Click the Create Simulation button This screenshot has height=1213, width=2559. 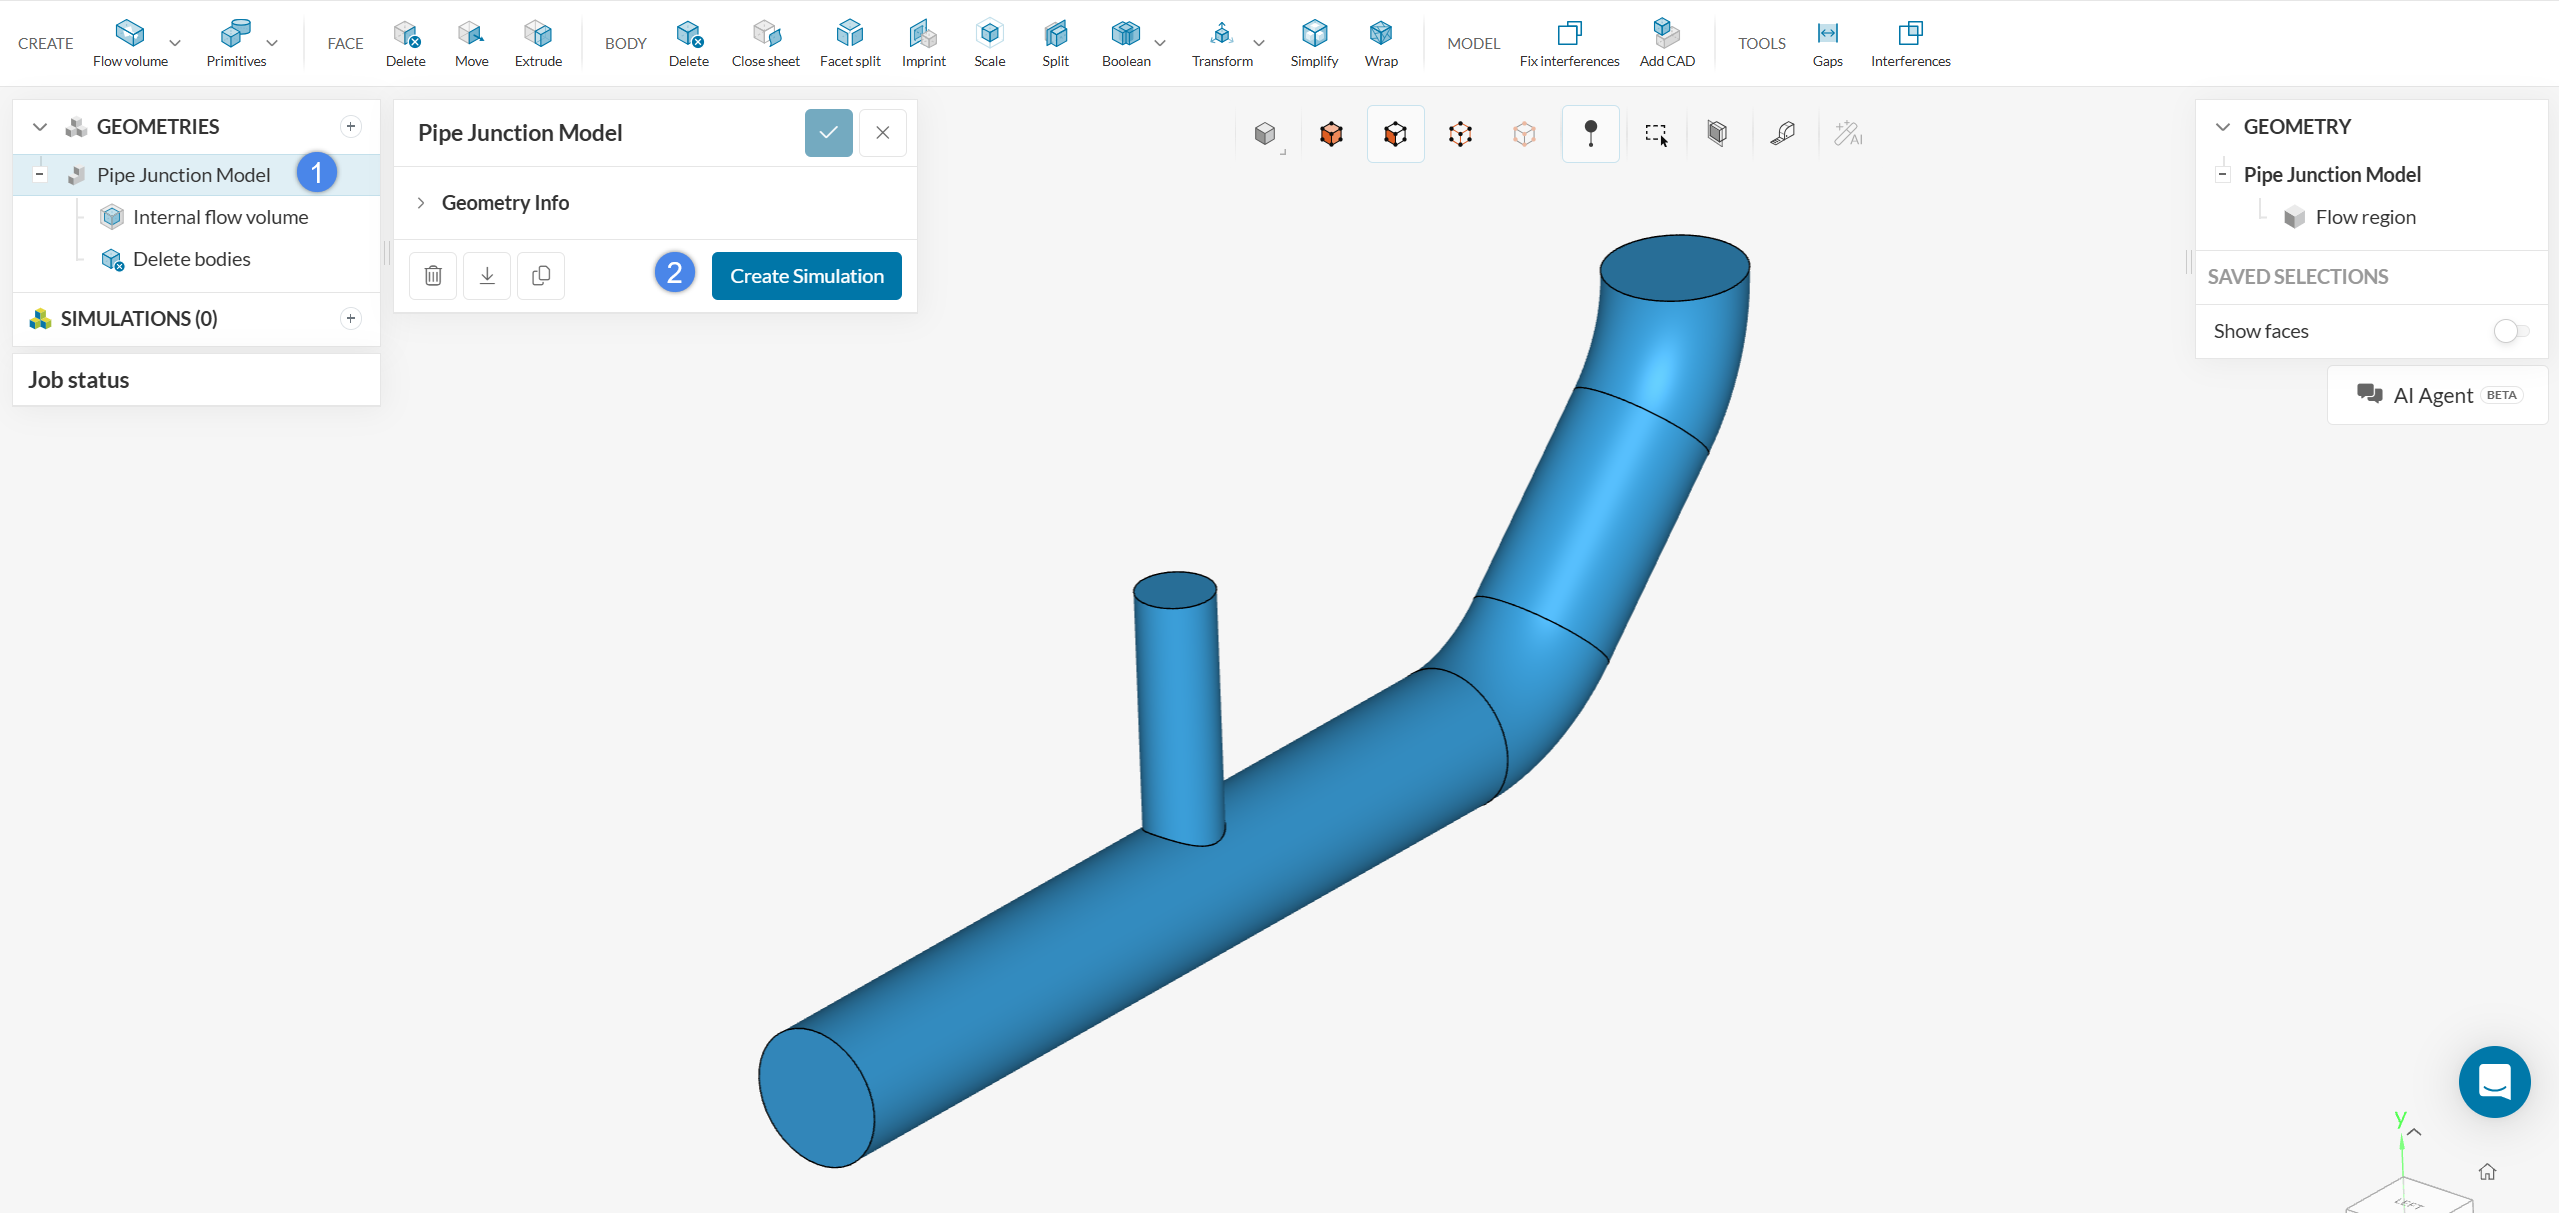click(806, 276)
